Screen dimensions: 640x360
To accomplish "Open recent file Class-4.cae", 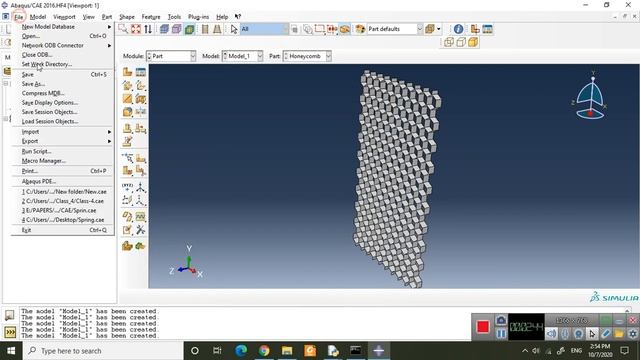I will [63, 201].
